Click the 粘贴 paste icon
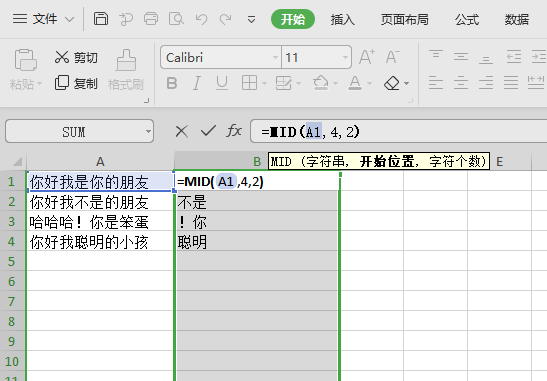The width and height of the screenshot is (547, 381). click(x=25, y=60)
